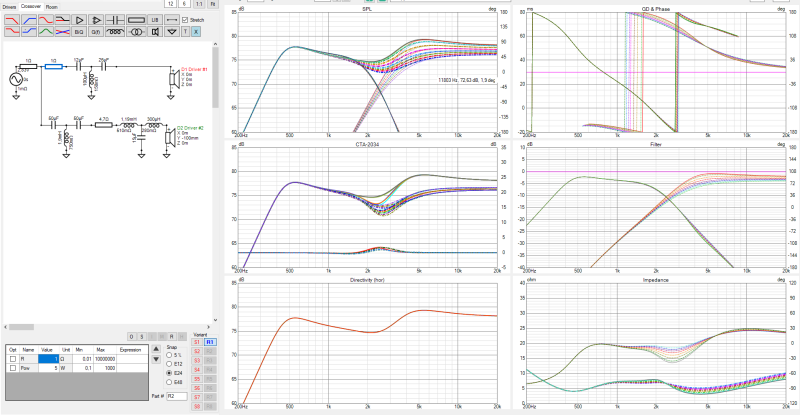Viewport: 800px width, 415px height.
Task: Select the green band-pass peak filter icon
Action: [45, 32]
